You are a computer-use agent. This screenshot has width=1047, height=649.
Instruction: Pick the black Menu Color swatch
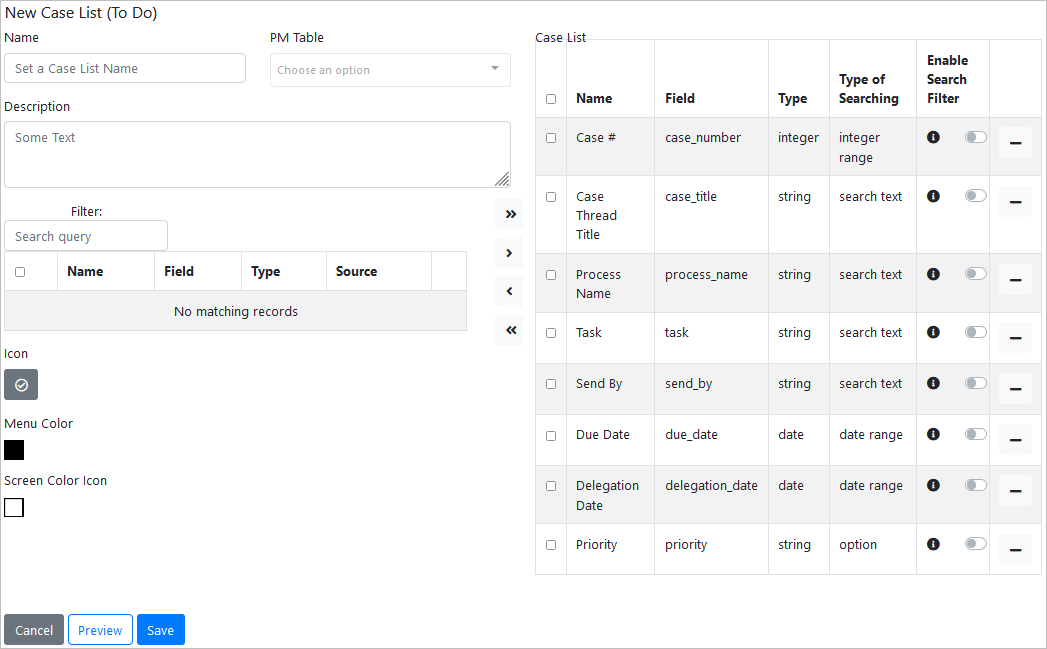(14, 450)
